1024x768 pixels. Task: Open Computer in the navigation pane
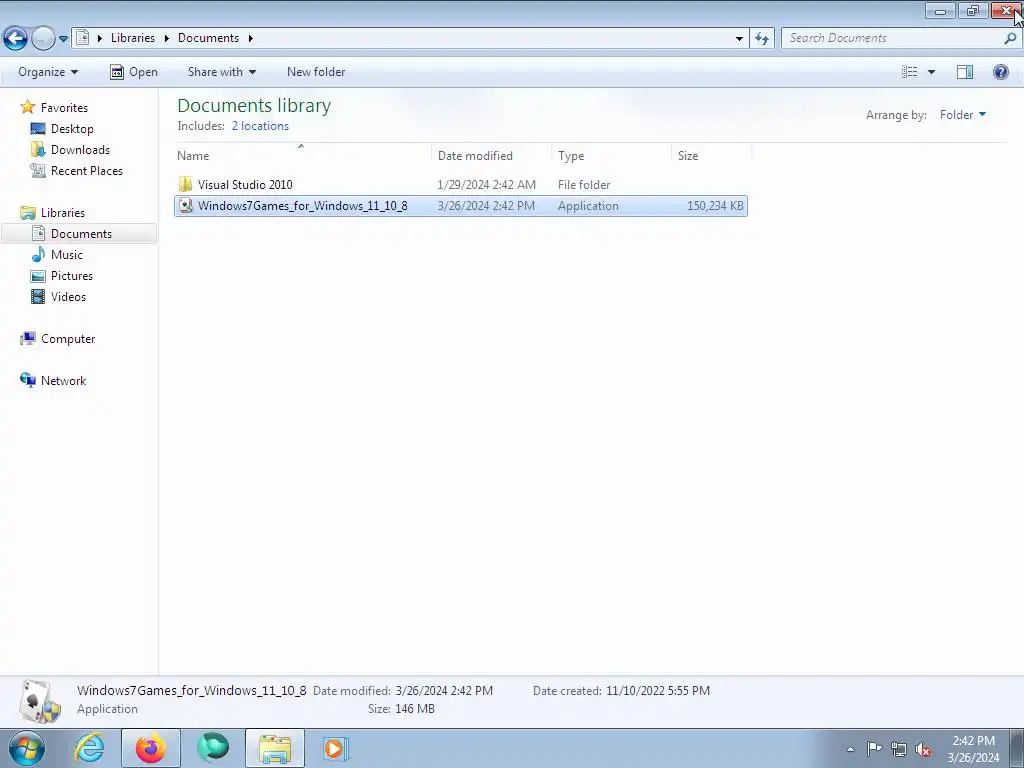[x=68, y=339]
